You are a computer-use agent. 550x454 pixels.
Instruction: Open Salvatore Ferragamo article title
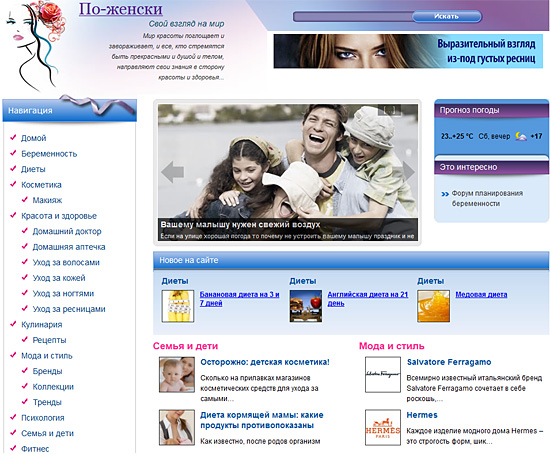[x=449, y=362]
